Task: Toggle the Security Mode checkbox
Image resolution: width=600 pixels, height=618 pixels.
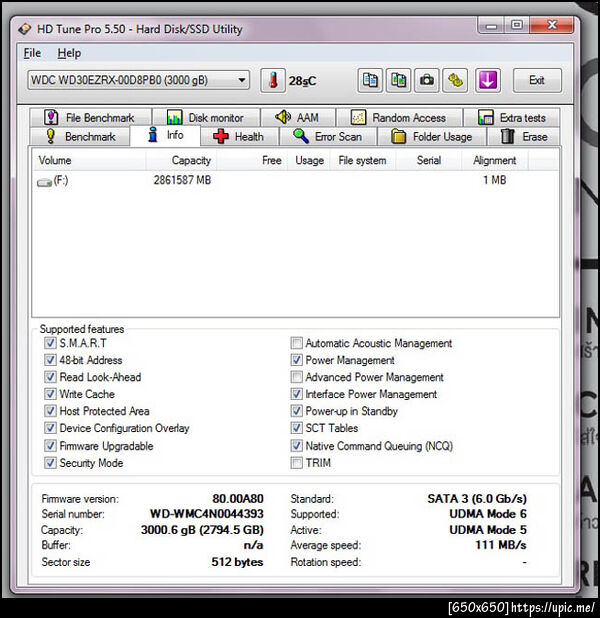Action: coord(50,463)
